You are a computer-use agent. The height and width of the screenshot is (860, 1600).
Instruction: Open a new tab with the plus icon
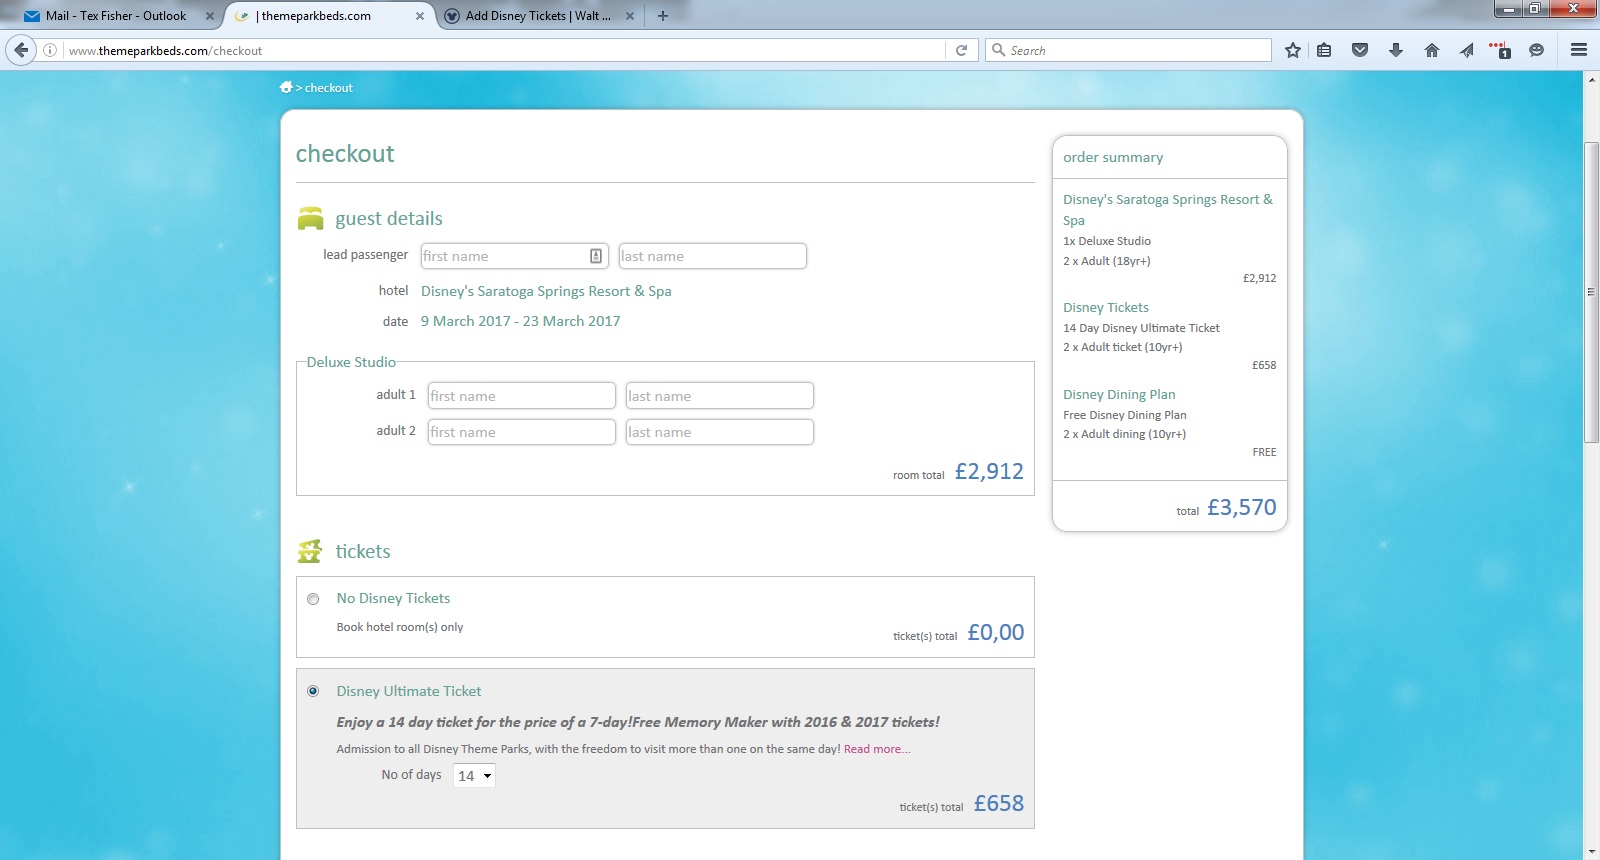point(663,16)
